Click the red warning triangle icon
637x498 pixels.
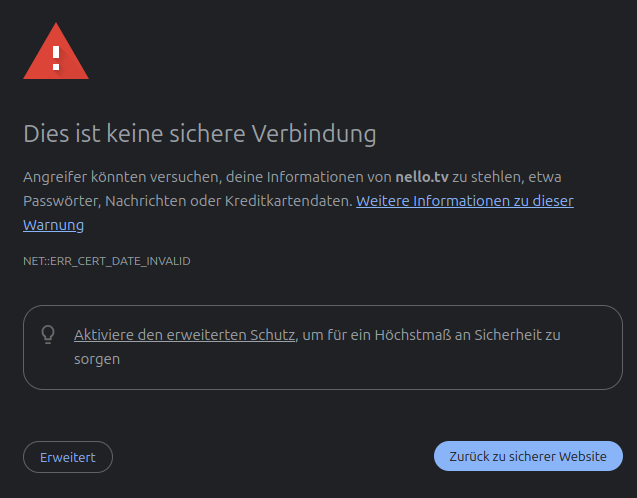[x=56, y=51]
